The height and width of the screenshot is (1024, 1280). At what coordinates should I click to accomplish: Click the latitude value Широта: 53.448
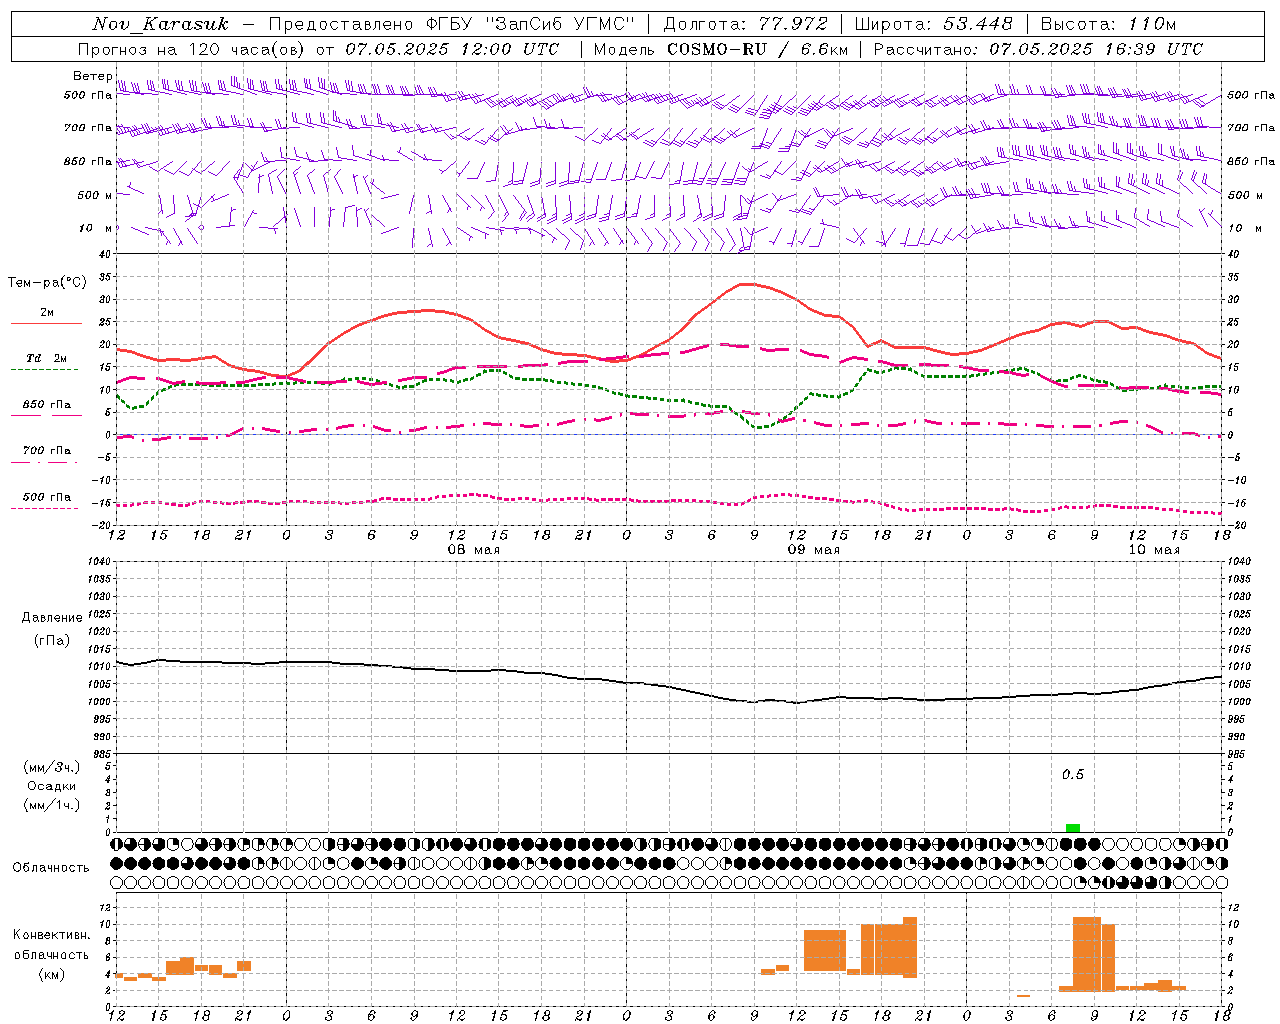point(933,24)
